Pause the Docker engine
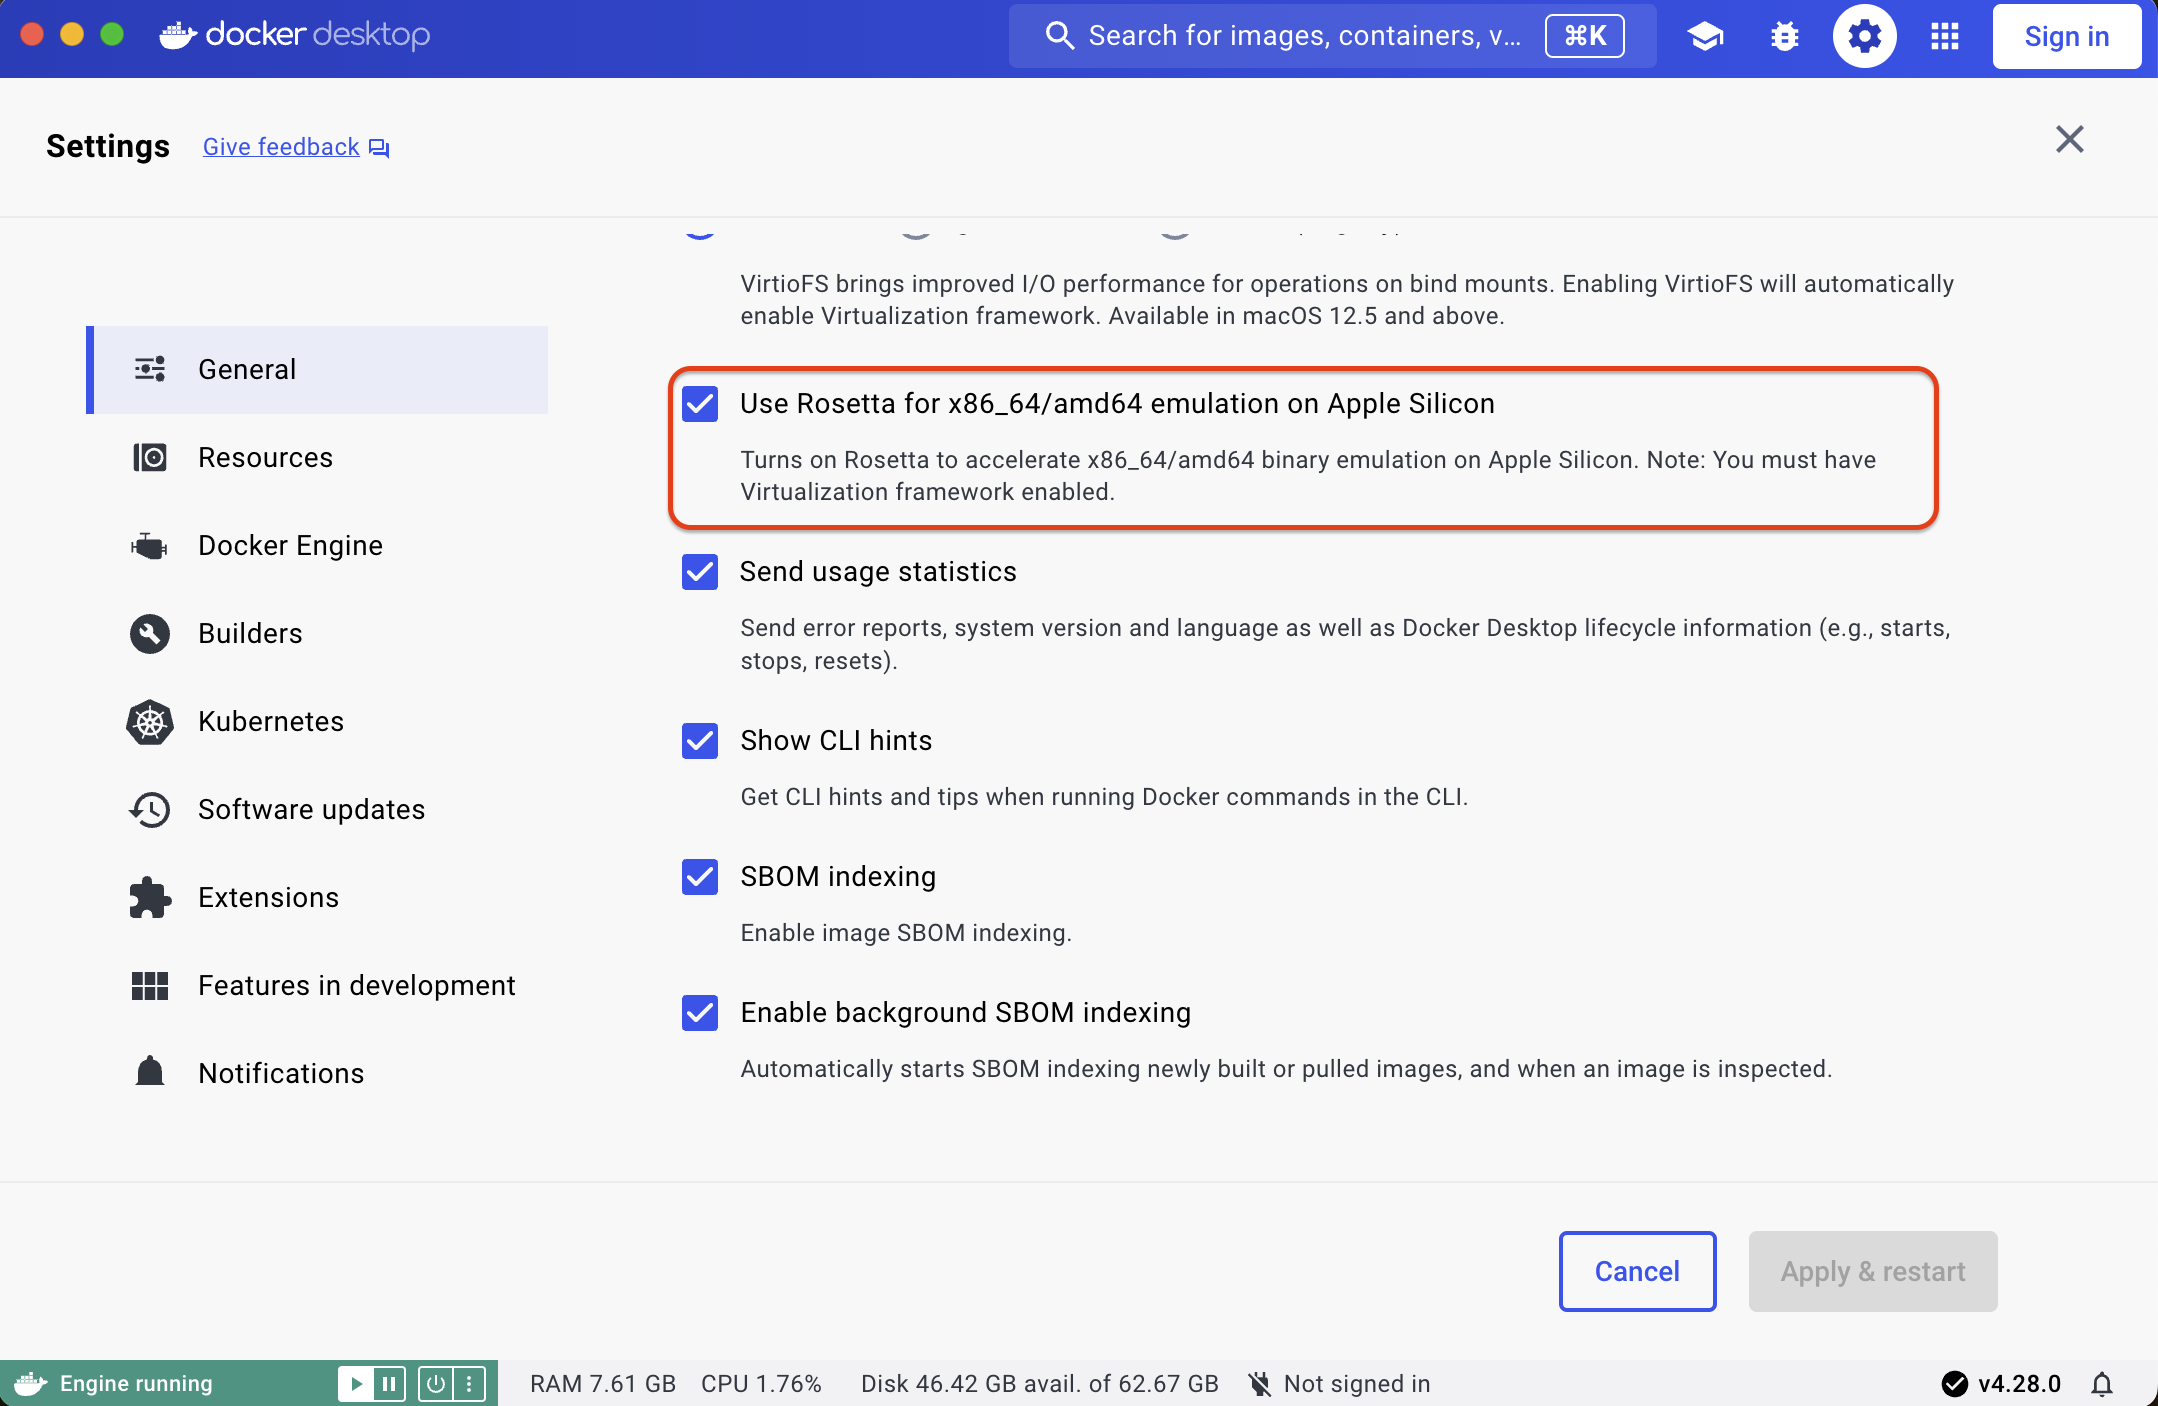The image size is (2158, 1406). (388, 1384)
